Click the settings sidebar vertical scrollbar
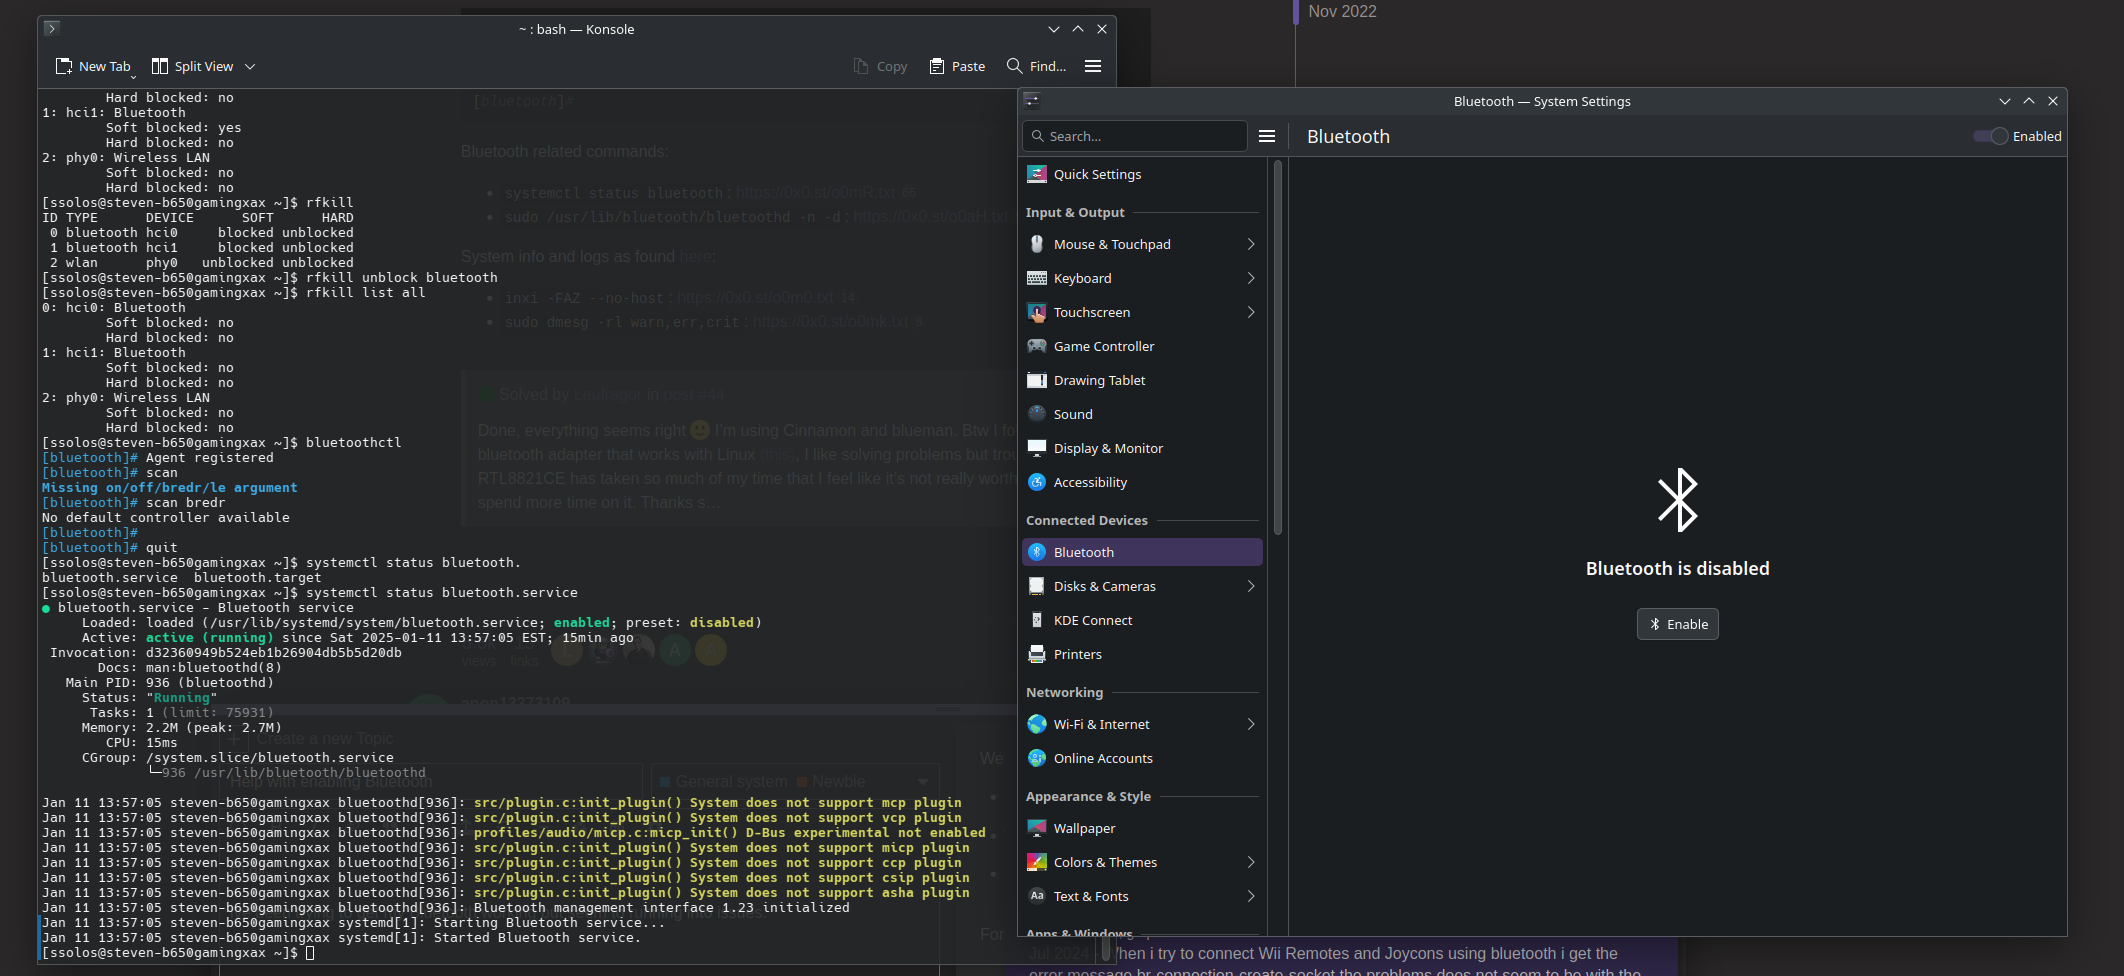2124x976 pixels. pyautogui.click(x=1277, y=350)
